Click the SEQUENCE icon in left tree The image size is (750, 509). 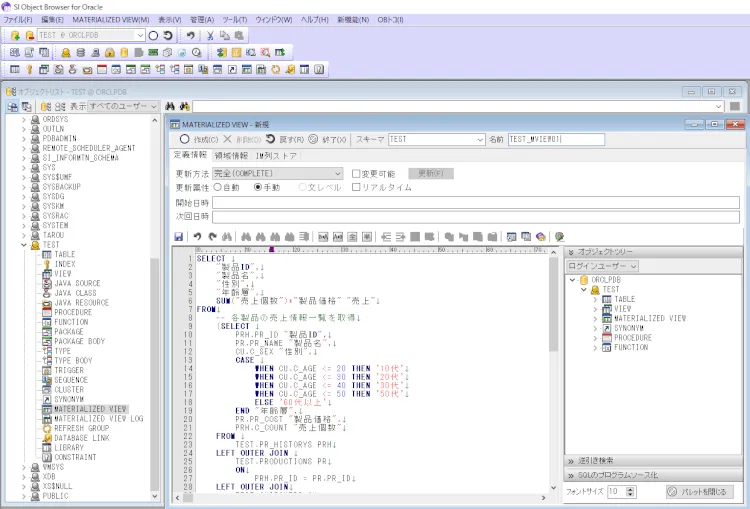[46, 380]
